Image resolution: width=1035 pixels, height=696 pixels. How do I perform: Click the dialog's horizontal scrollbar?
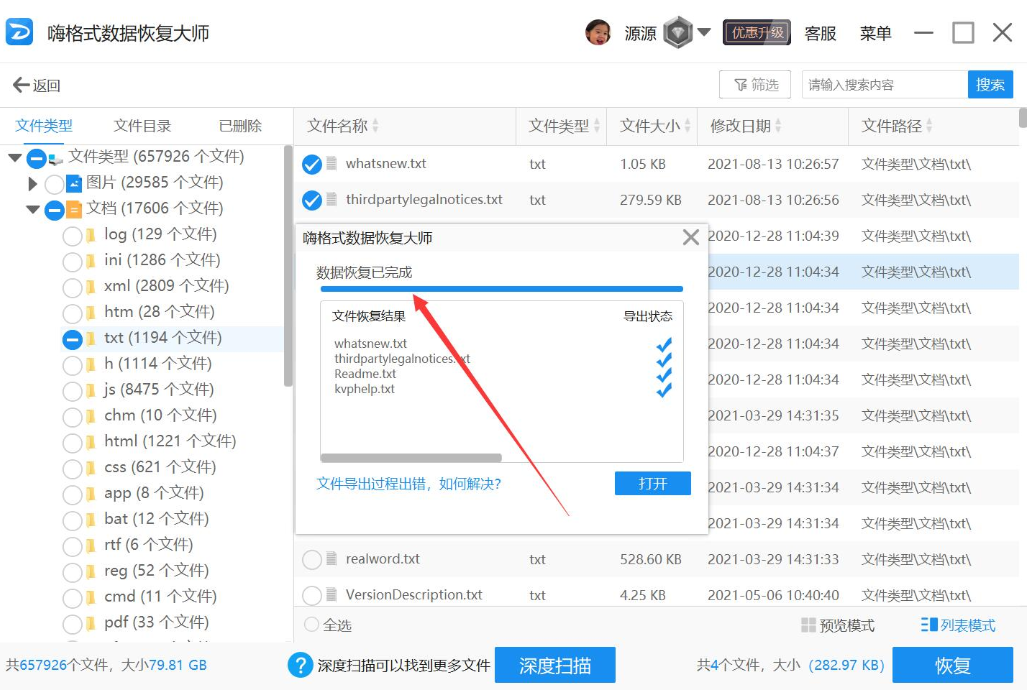tap(412, 459)
